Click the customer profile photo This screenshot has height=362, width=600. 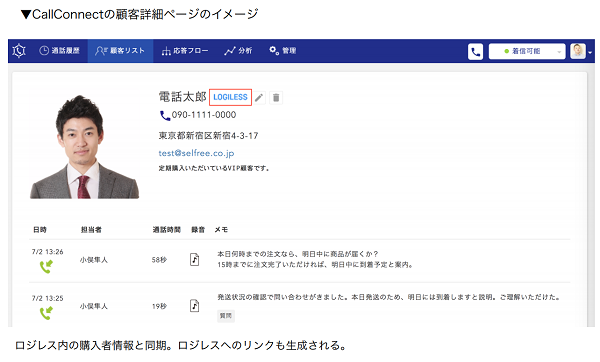click(85, 145)
